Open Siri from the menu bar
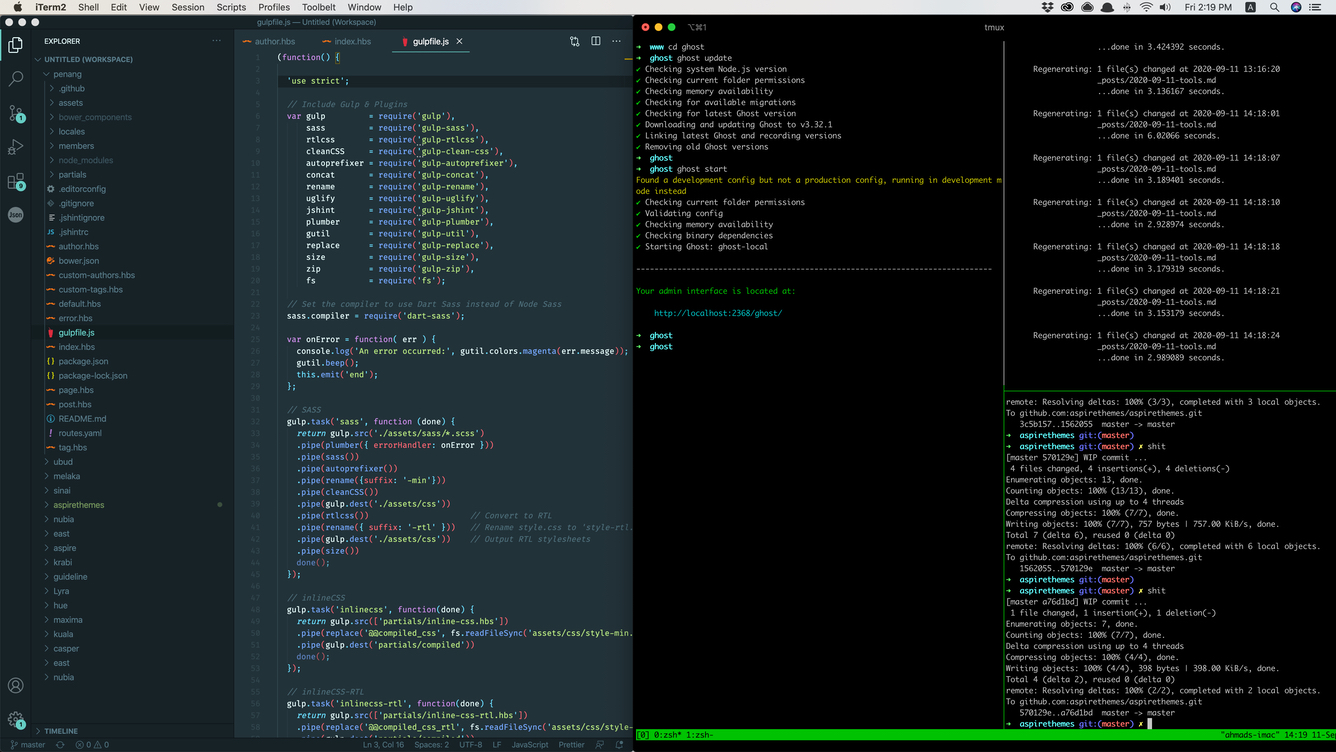 point(1297,7)
